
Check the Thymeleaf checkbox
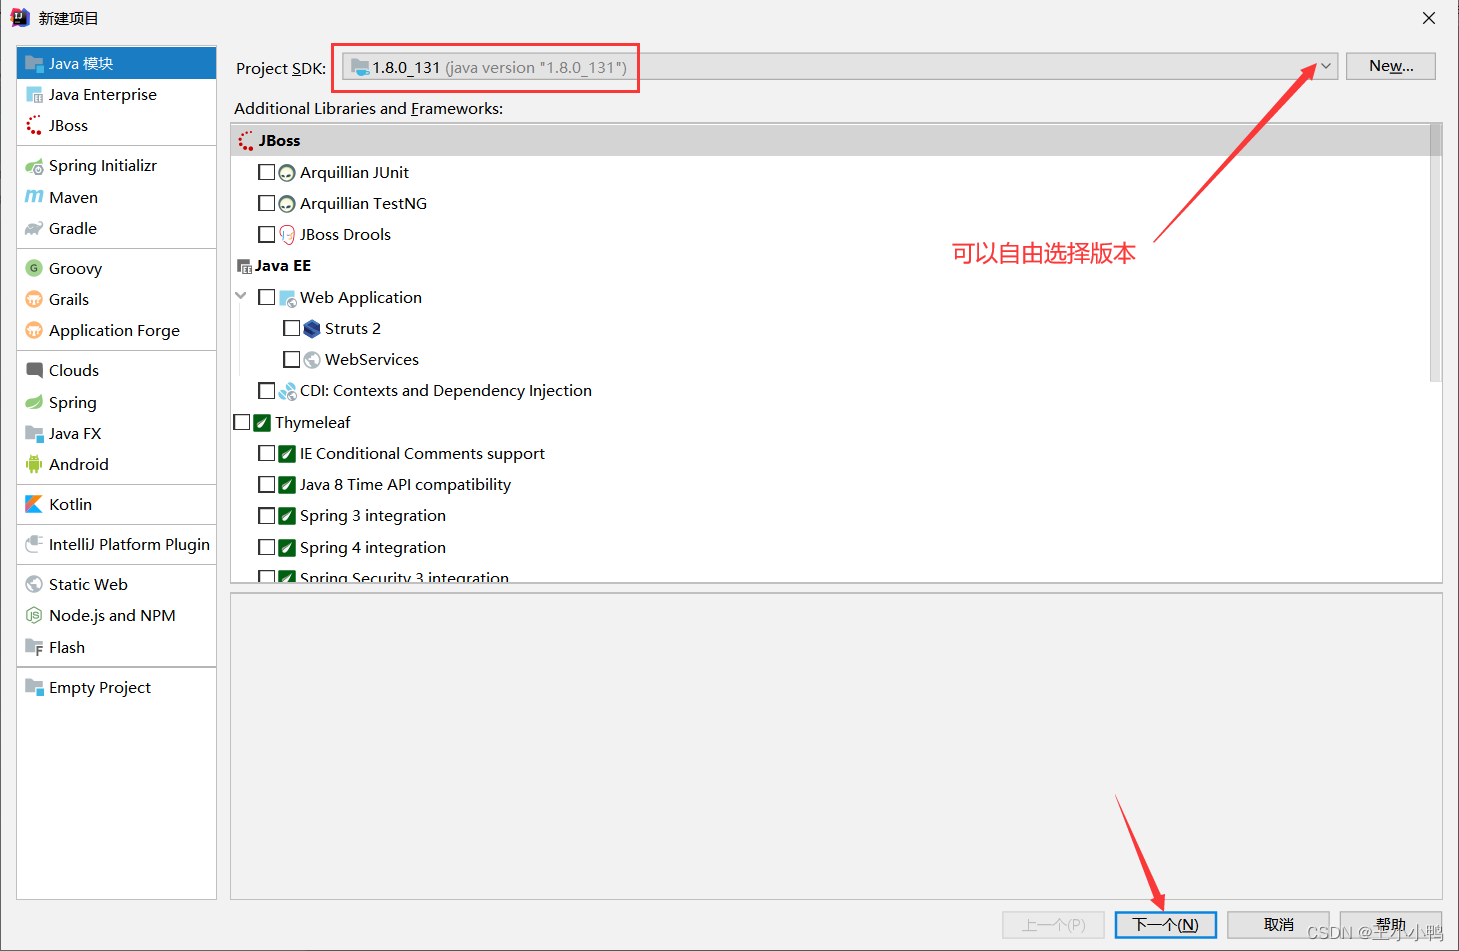[x=241, y=422]
